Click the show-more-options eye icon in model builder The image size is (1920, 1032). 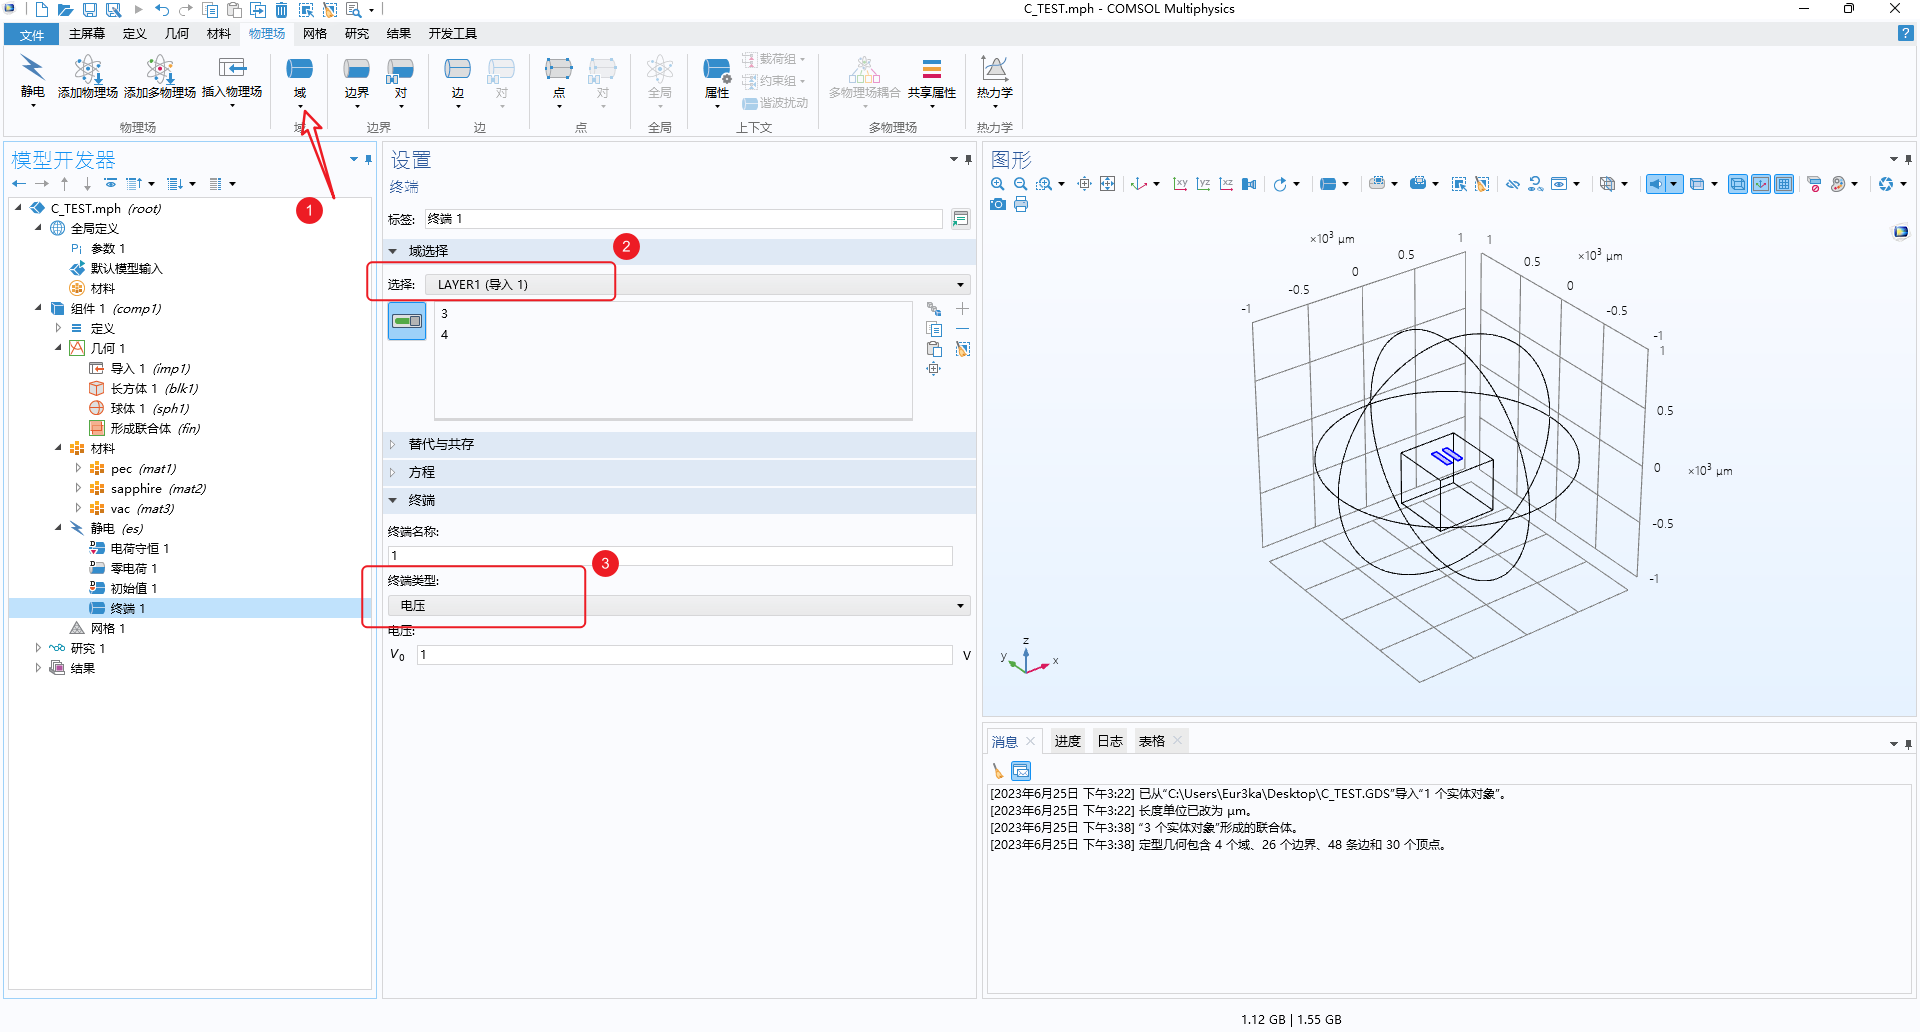110,184
